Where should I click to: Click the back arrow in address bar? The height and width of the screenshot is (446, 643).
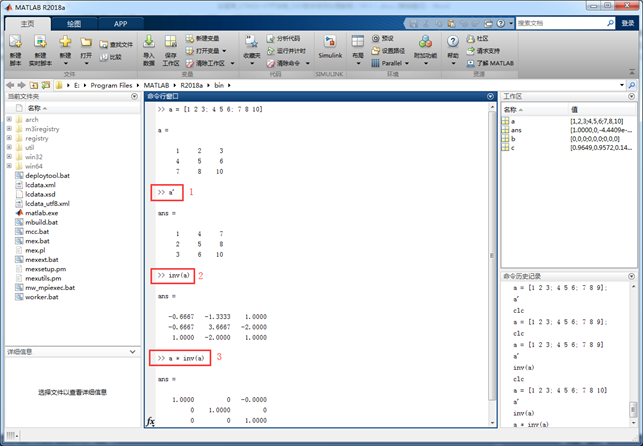tap(10, 85)
